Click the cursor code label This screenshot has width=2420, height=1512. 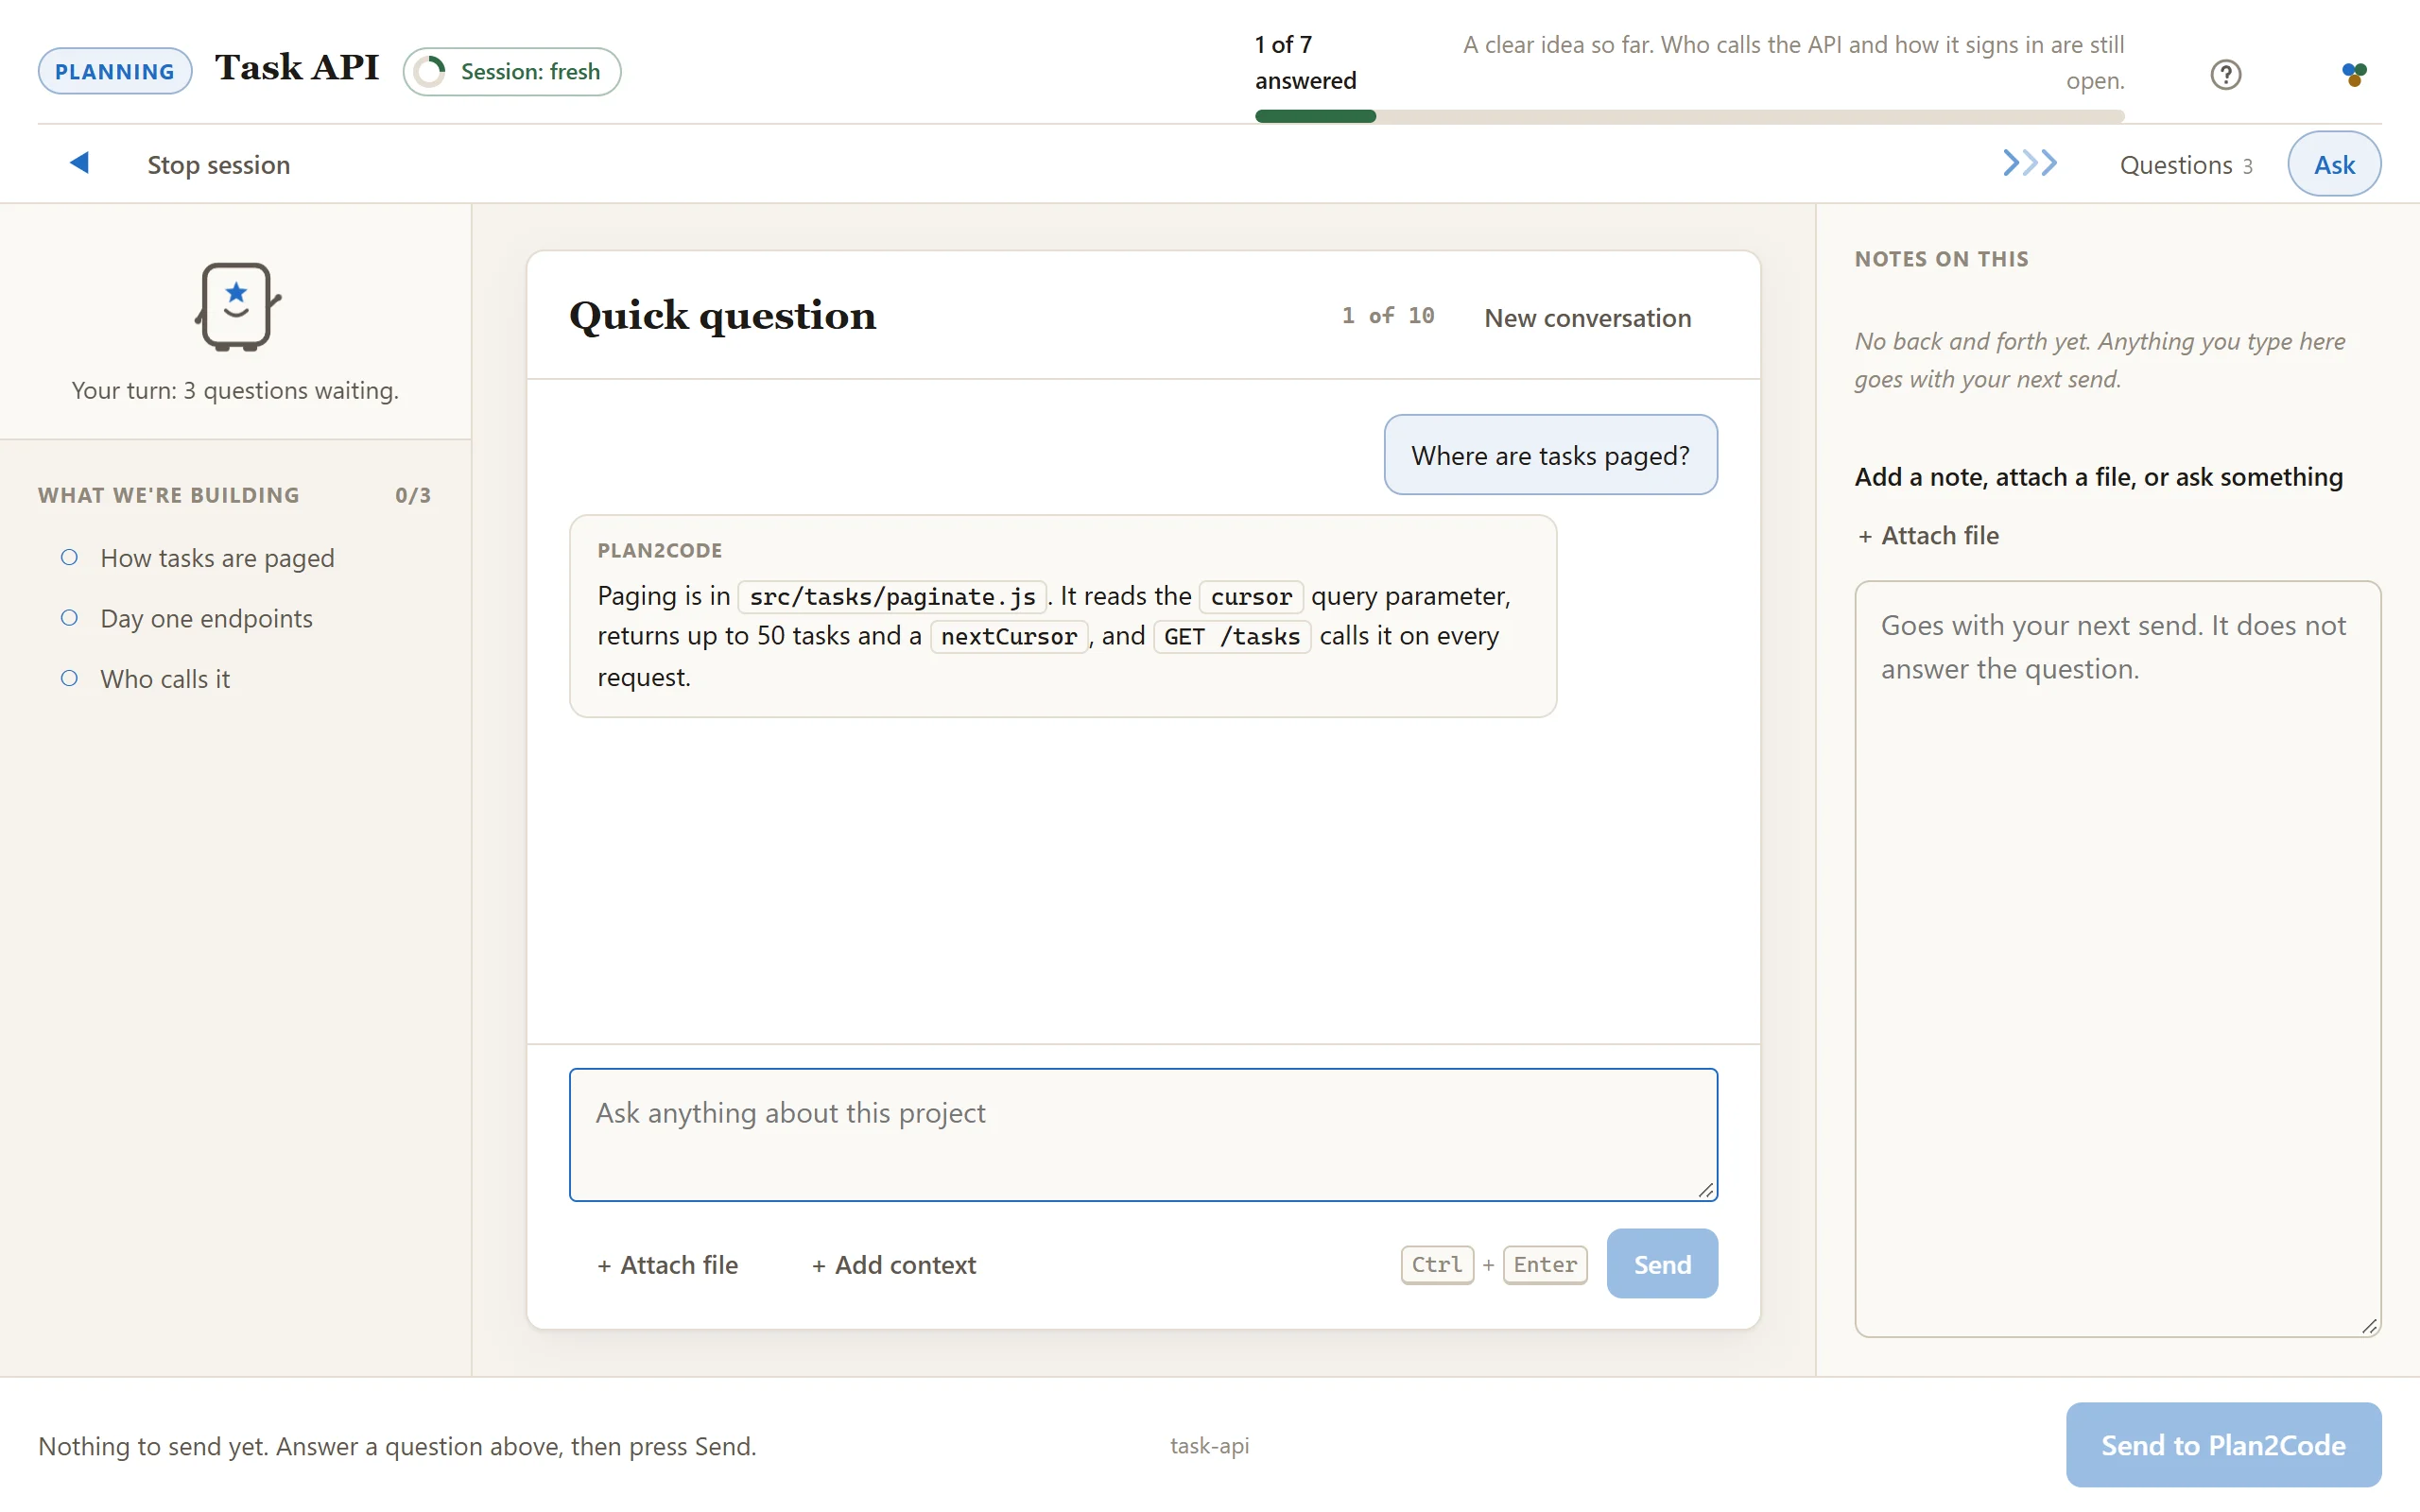(1251, 597)
